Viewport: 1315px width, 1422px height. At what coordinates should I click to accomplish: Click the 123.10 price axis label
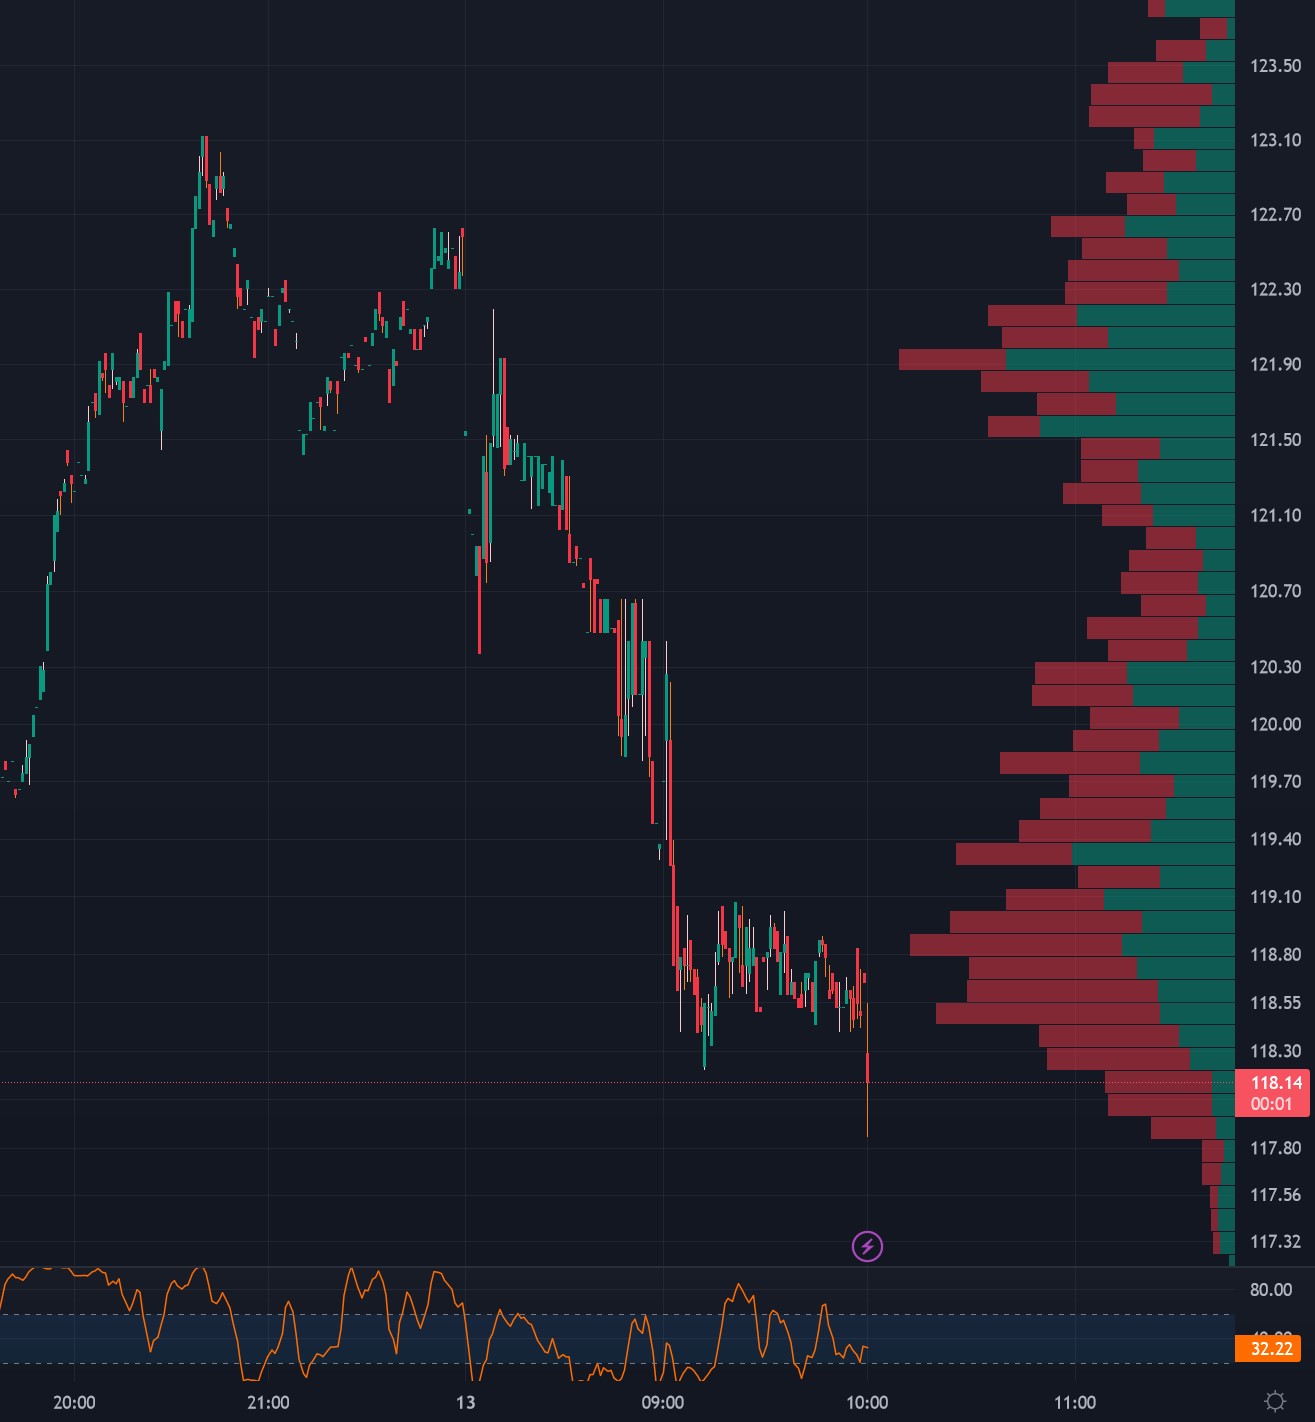click(1276, 140)
